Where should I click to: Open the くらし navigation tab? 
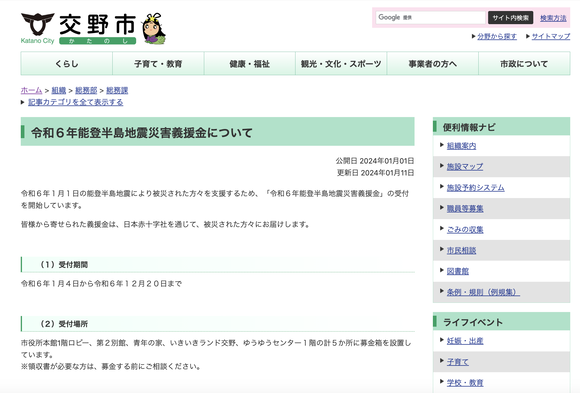pyautogui.click(x=67, y=64)
